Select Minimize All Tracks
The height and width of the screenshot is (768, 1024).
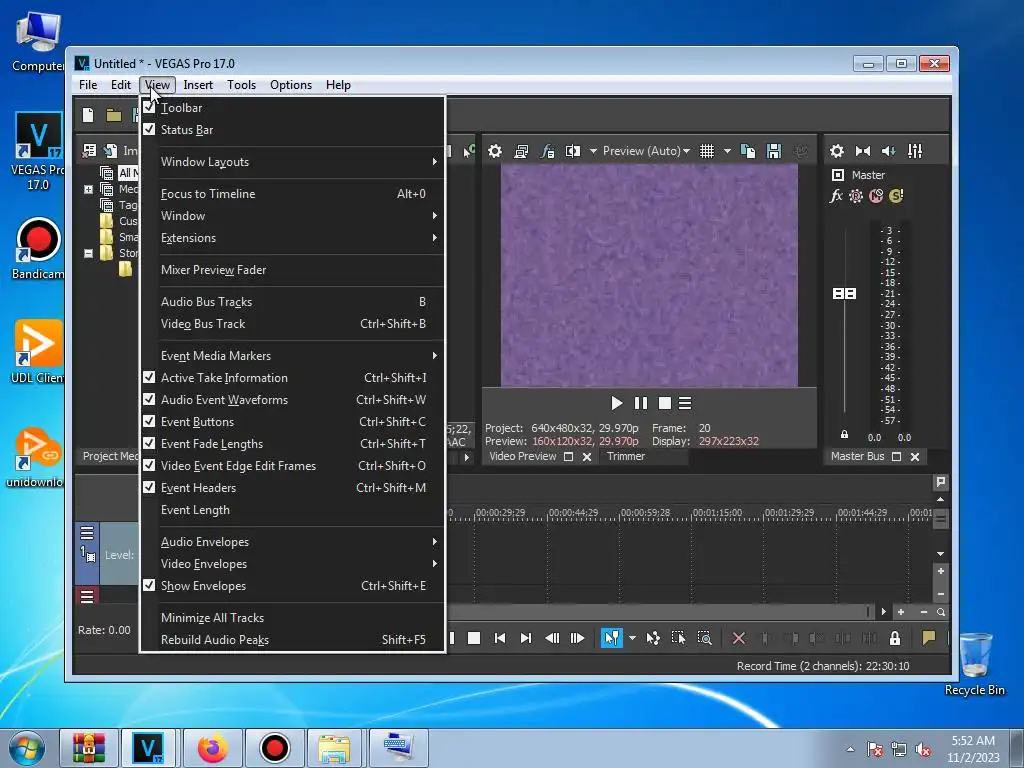[293, 618]
